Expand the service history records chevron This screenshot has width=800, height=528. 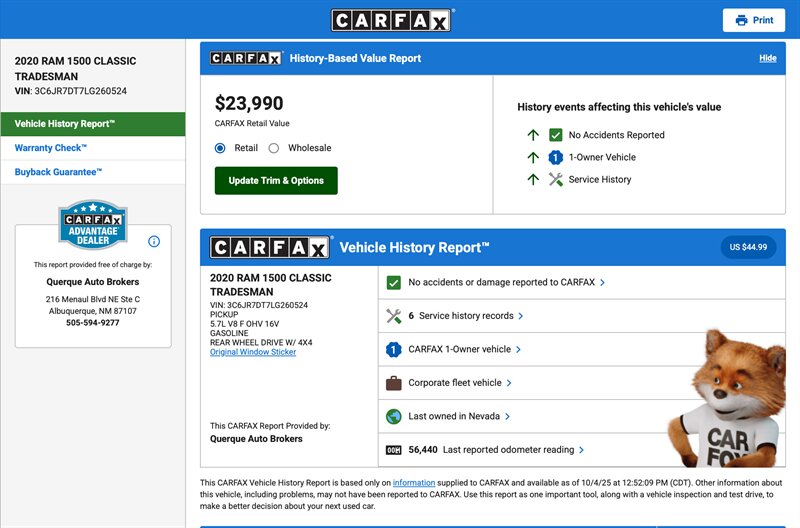click(x=522, y=316)
